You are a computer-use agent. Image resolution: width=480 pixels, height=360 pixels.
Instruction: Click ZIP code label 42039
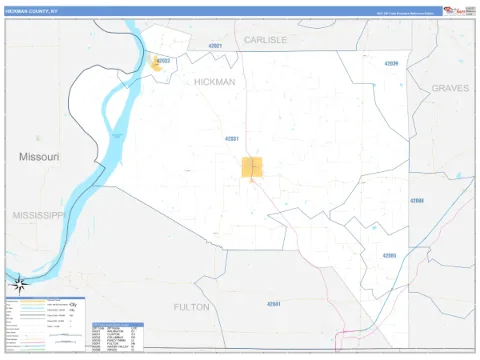pos(391,63)
